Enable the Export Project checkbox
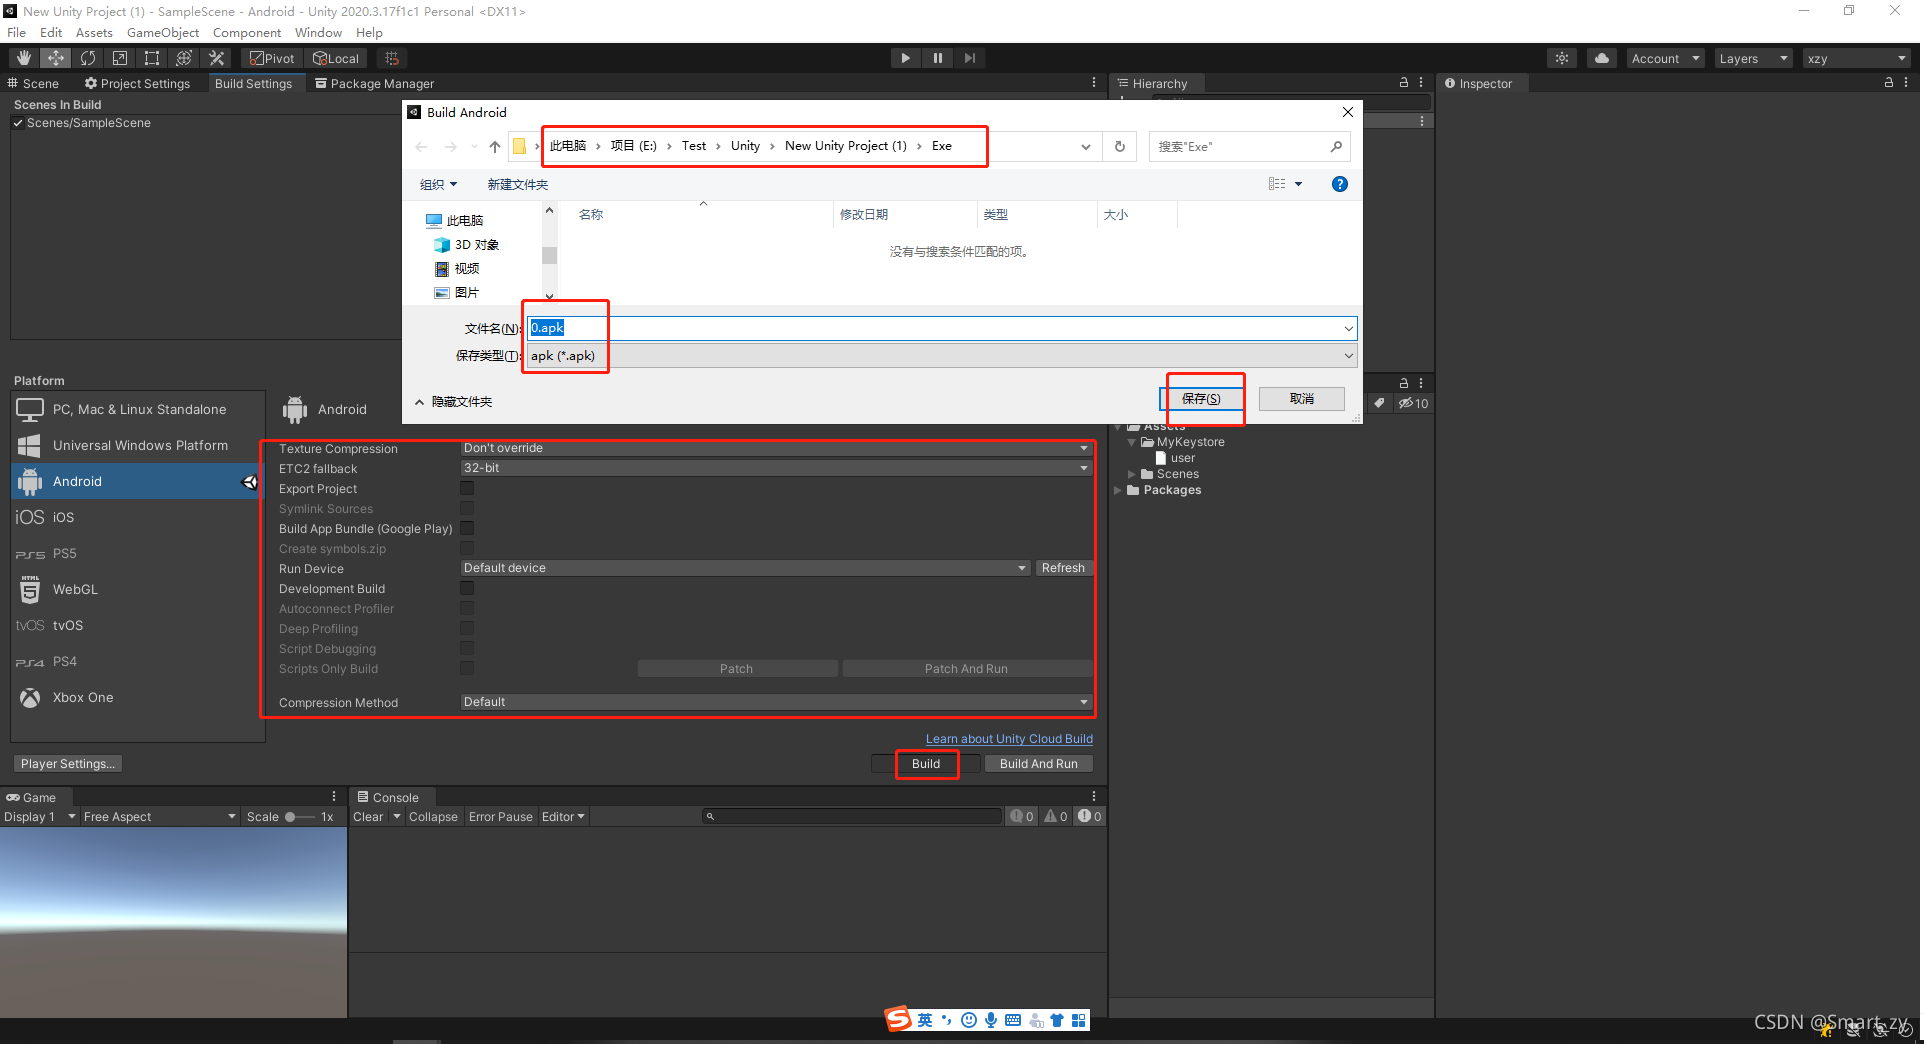 click(x=467, y=488)
